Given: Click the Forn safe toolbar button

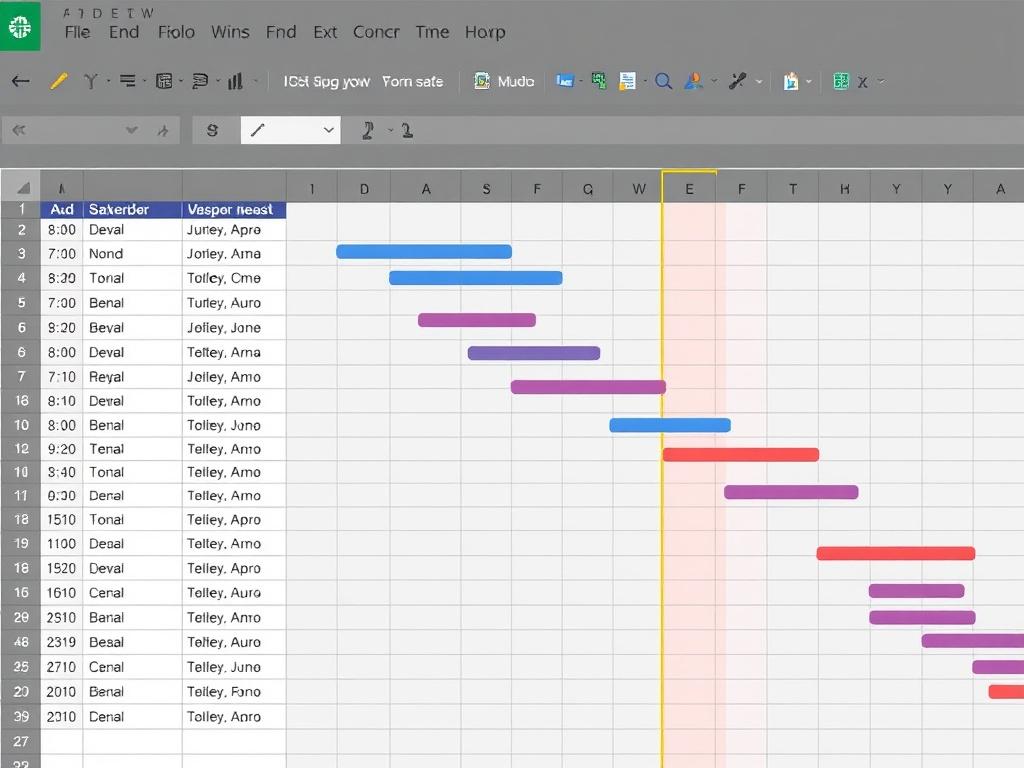Looking at the screenshot, I should pyautogui.click(x=413, y=81).
